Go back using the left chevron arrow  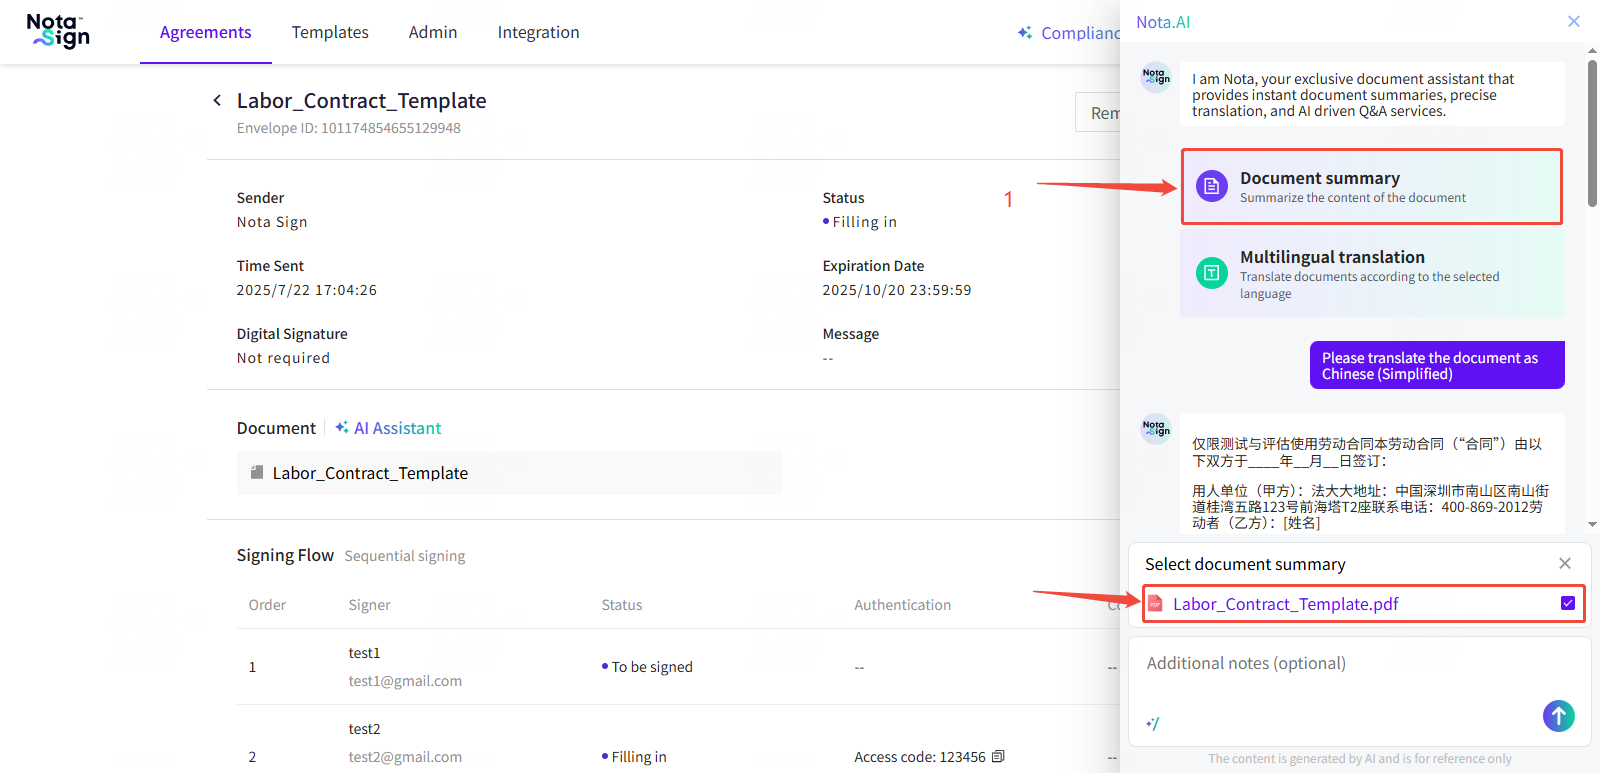point(217,100)
